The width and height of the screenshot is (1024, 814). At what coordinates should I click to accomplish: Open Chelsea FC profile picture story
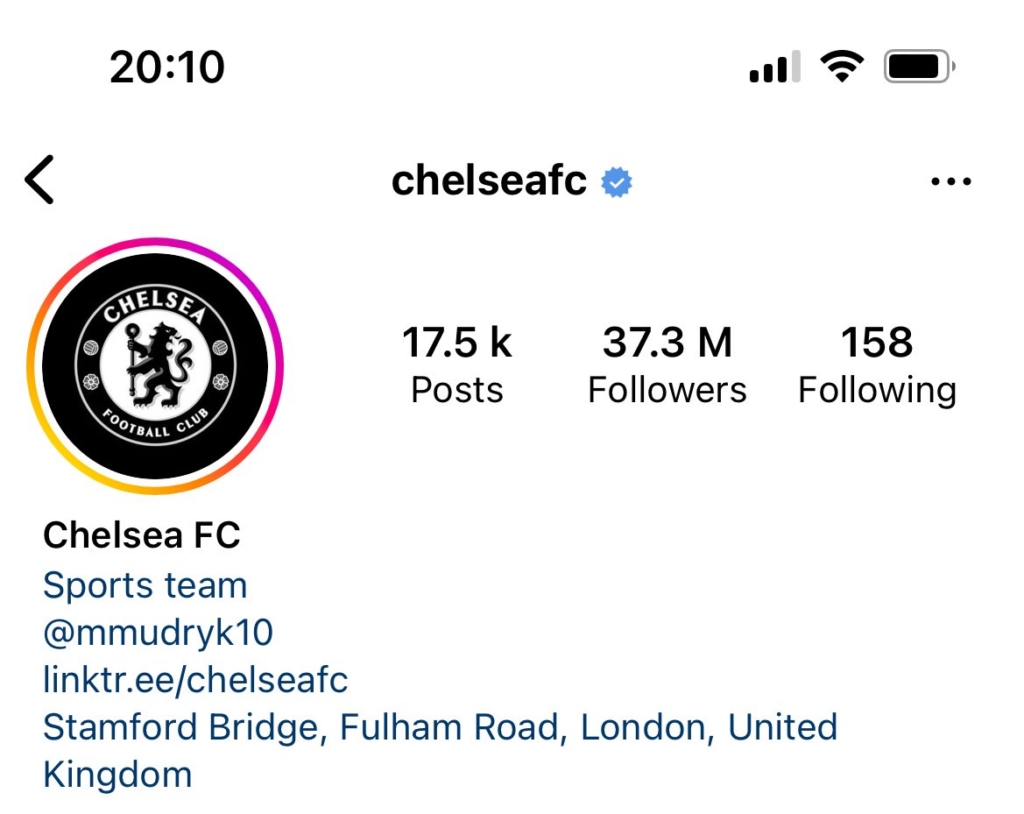[x=155, y=366]
